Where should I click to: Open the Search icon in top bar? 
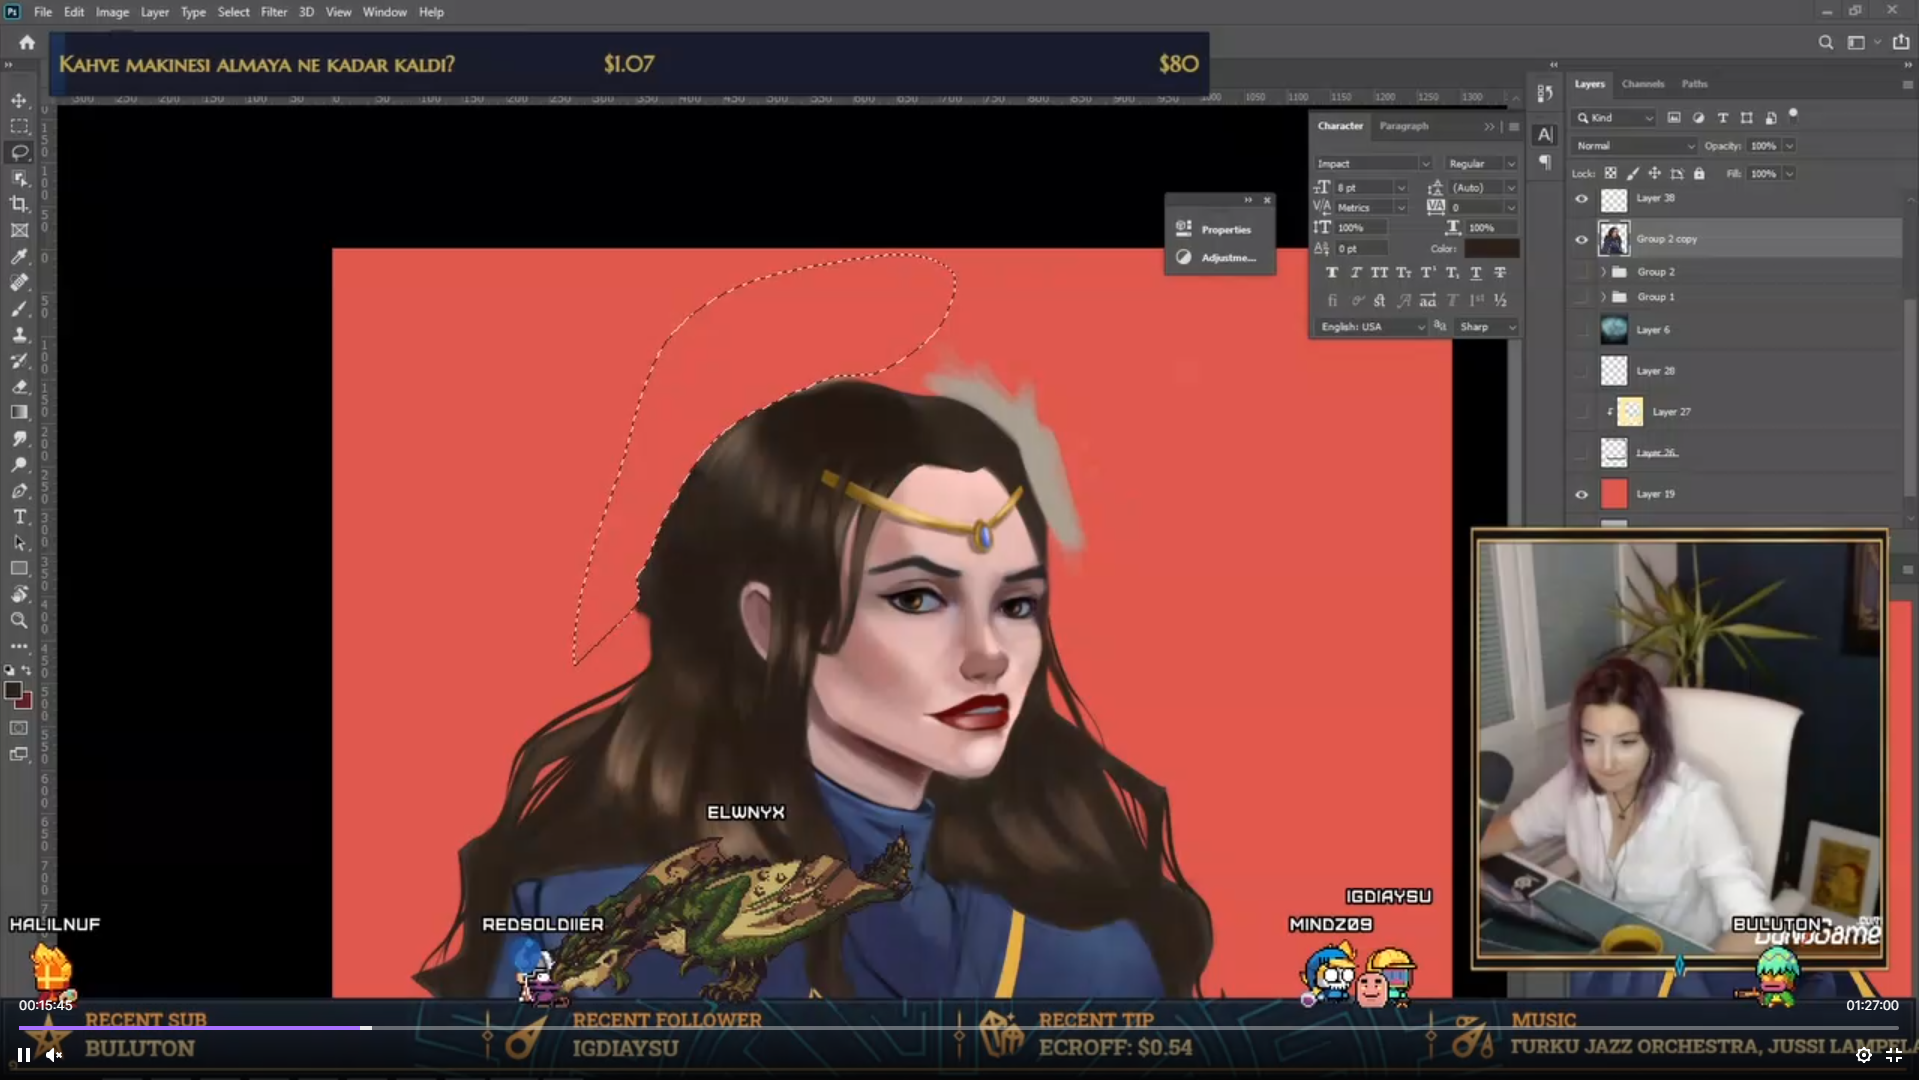point(1825,42)
